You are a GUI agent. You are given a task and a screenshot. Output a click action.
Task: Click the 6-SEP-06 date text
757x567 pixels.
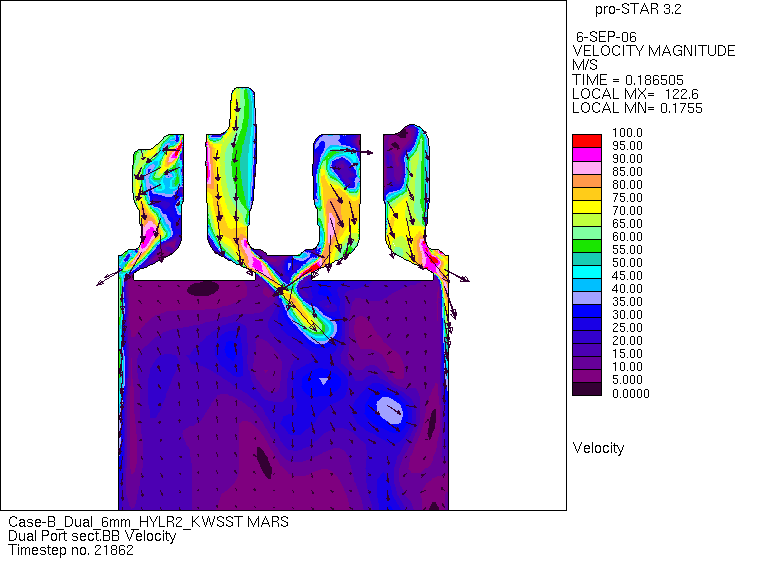click(x=606, y=37)
